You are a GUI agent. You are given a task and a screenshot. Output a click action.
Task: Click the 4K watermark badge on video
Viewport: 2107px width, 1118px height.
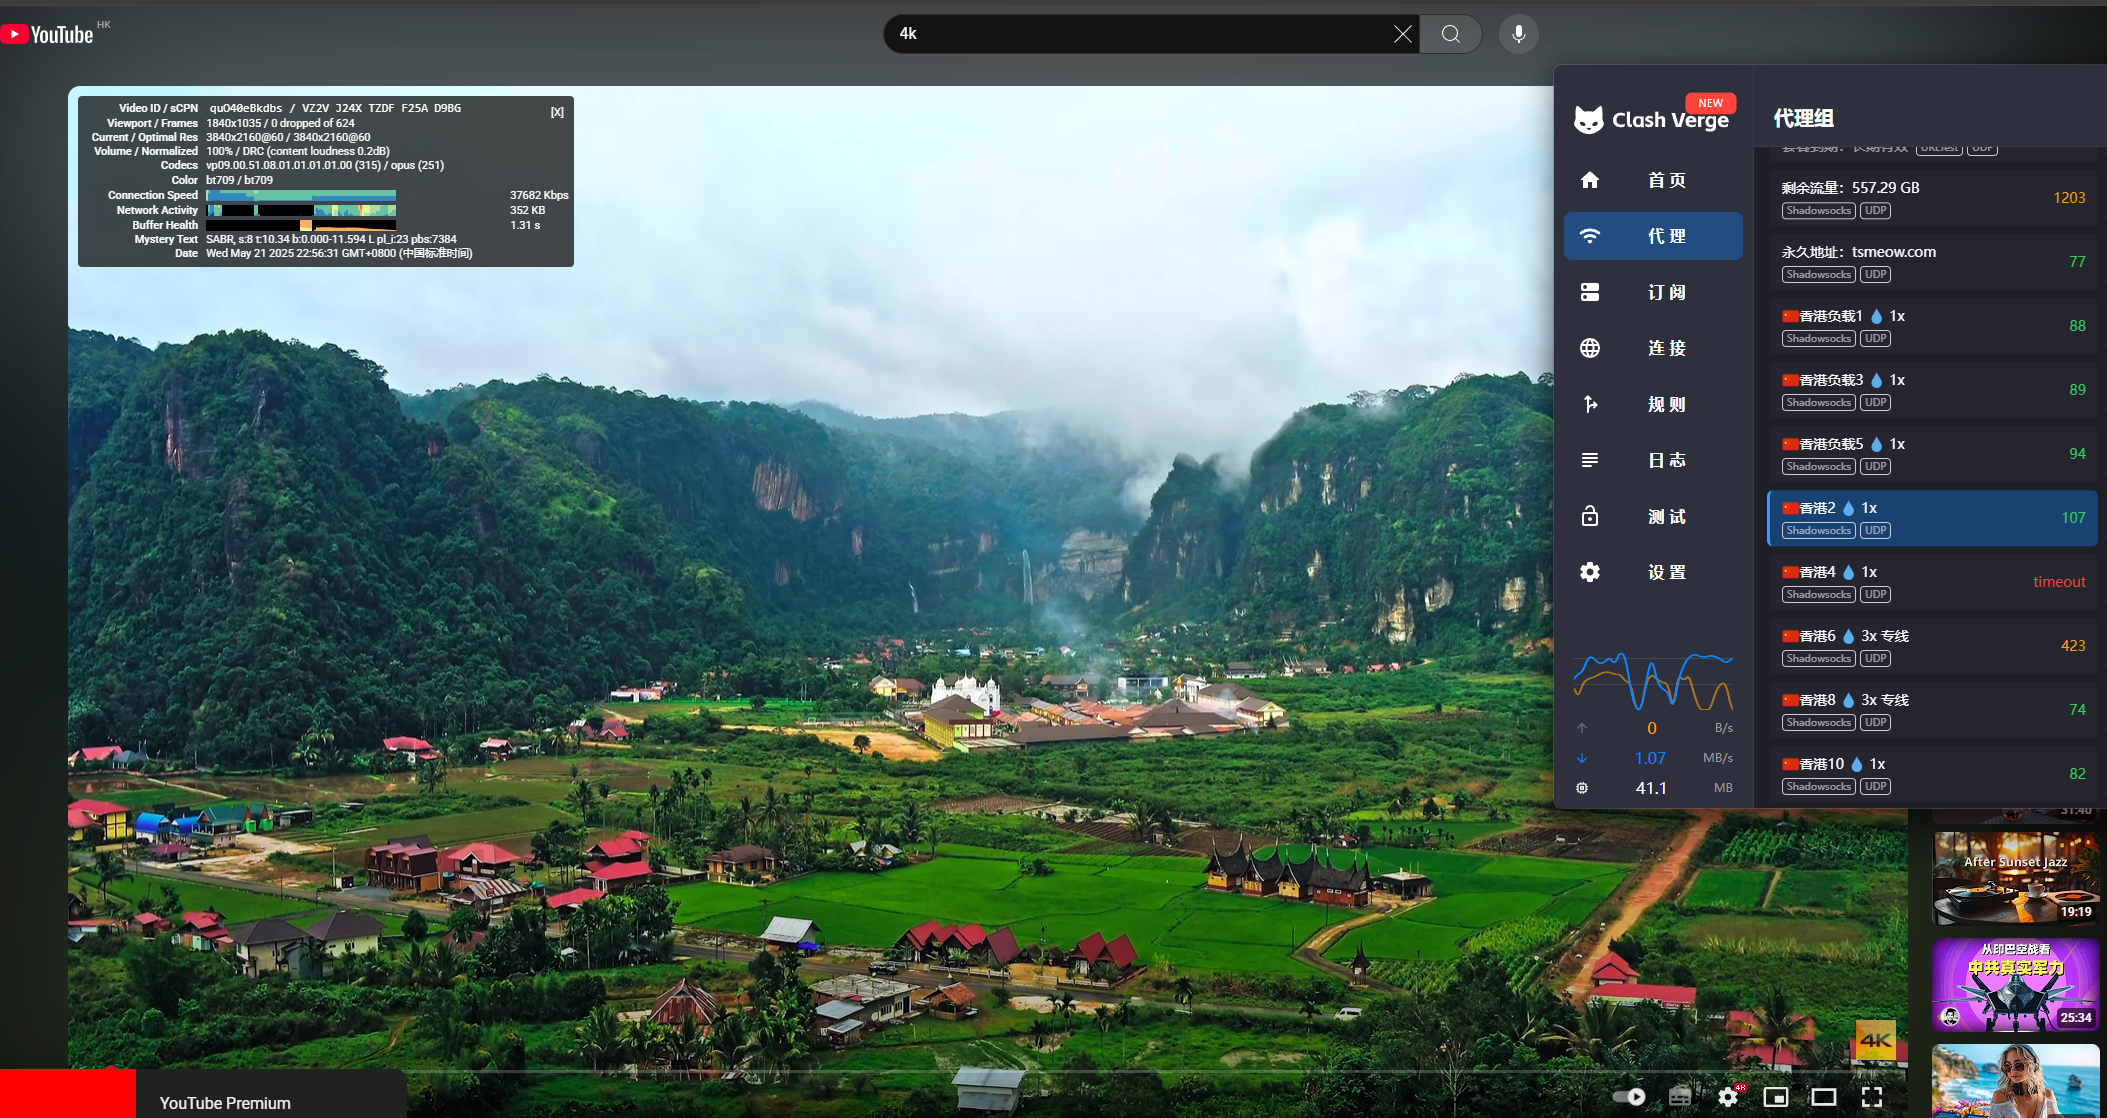pos(1876,1040)
